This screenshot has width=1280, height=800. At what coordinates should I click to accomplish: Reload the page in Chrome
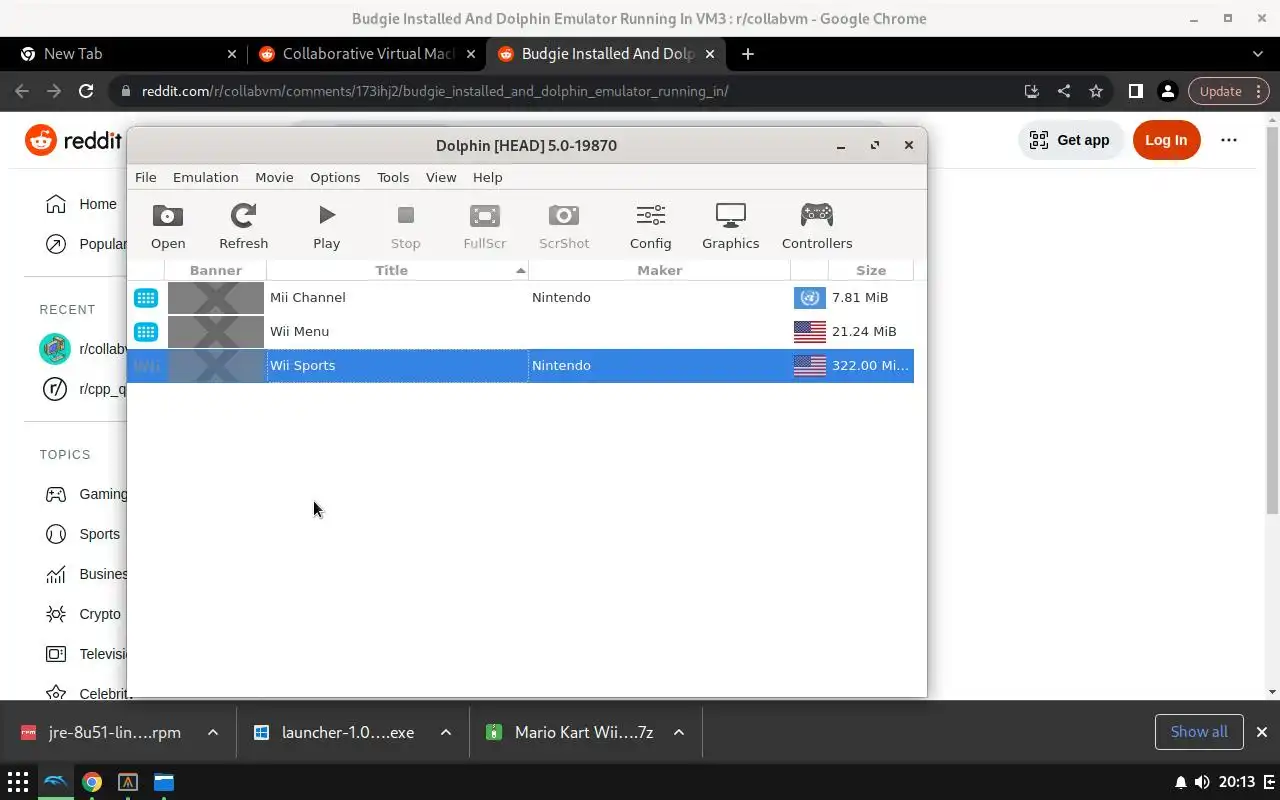coord(86,91)
